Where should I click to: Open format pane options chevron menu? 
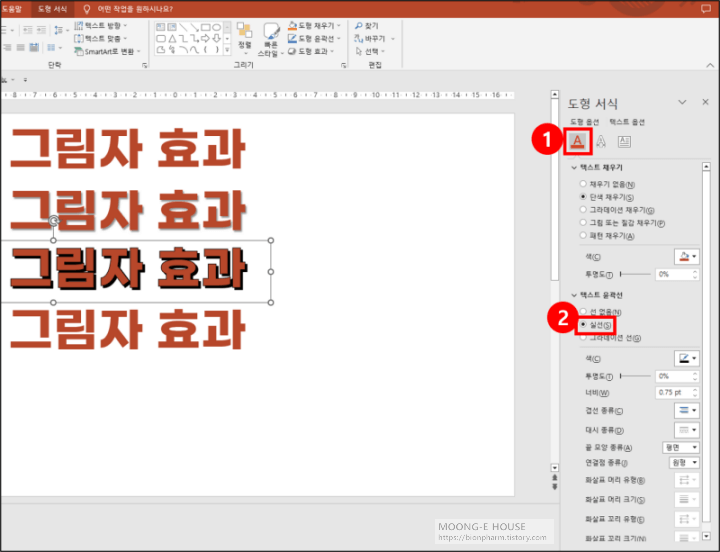682,102
